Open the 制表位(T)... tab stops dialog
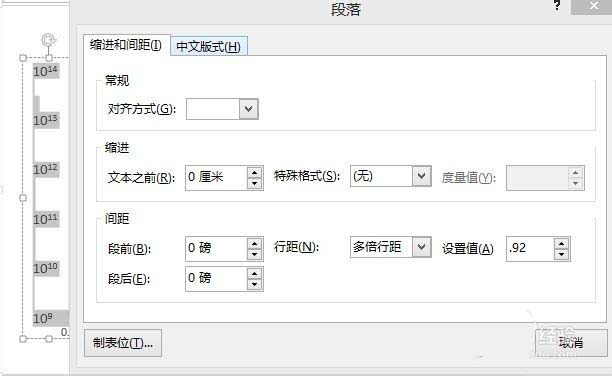This screenshot has width=612, height=376. (x=123, y=343)
